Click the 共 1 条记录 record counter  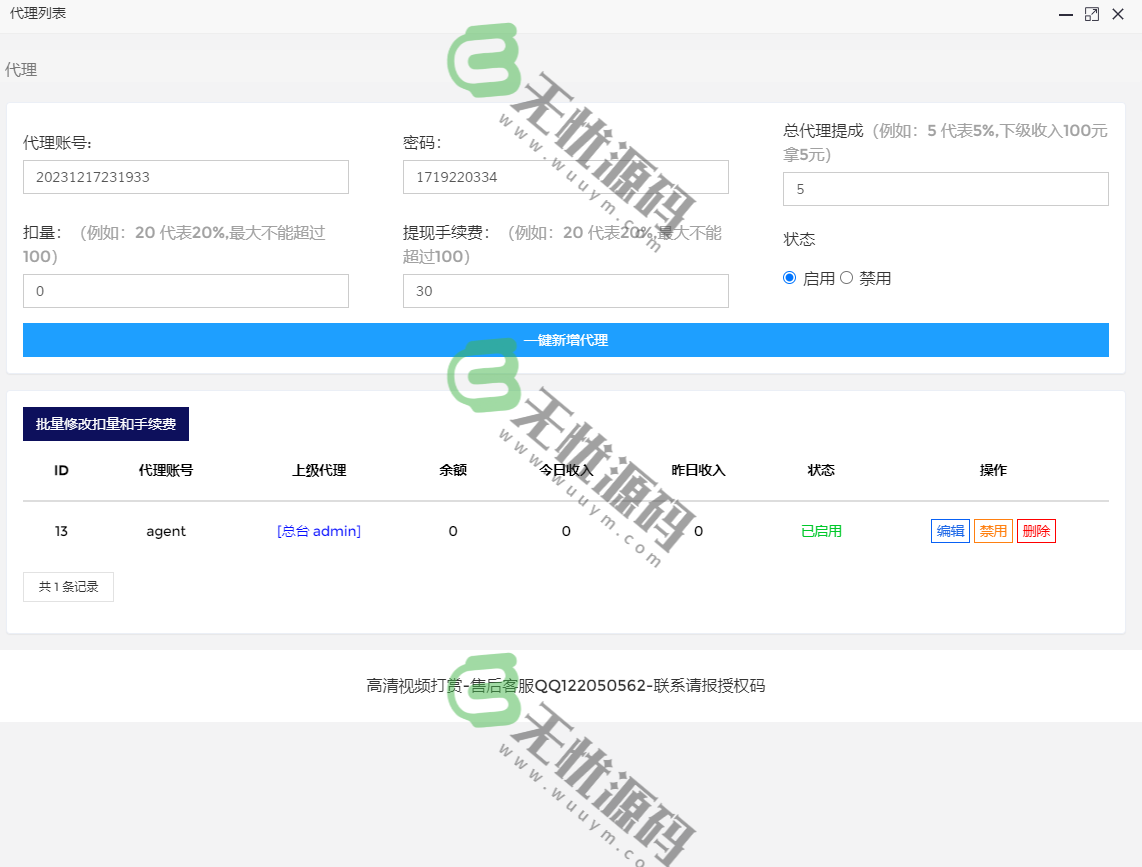[x=68, y=587]
